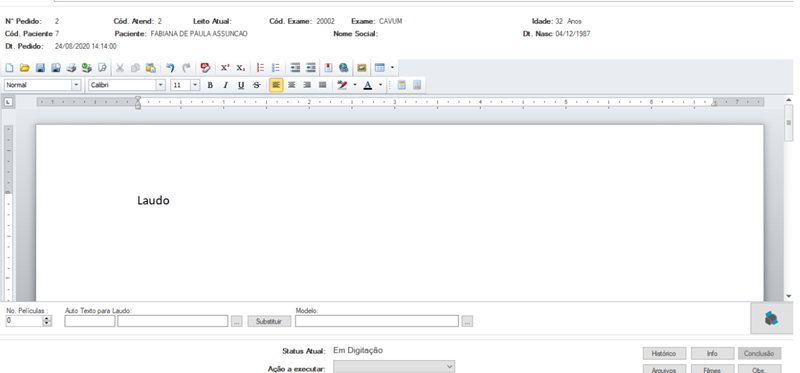Click the Obs. button
Screen dimensions: 800x373
click(759, 369)
